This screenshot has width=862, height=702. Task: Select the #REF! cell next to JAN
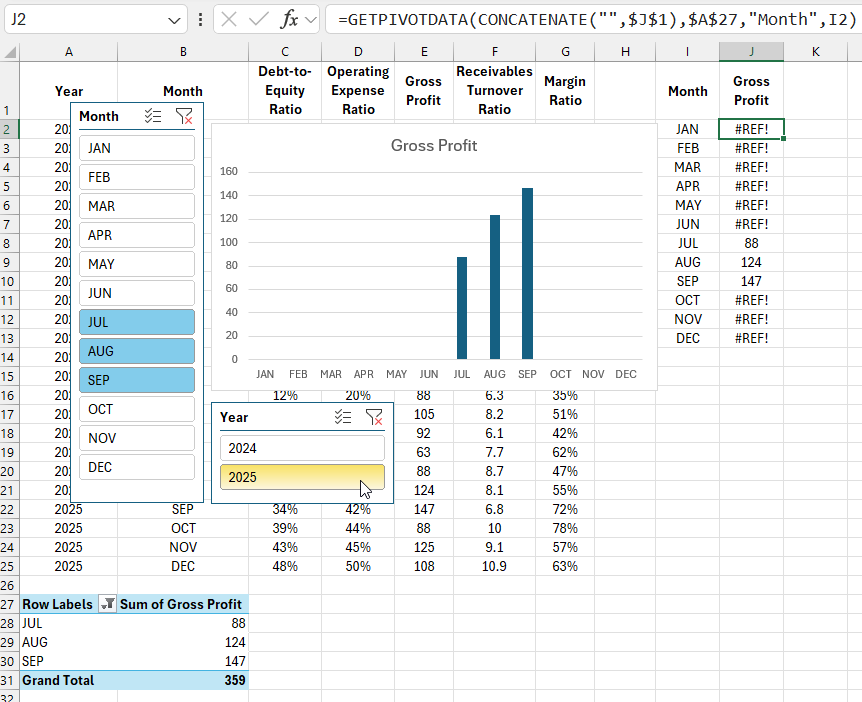click(x=751, y=129)
